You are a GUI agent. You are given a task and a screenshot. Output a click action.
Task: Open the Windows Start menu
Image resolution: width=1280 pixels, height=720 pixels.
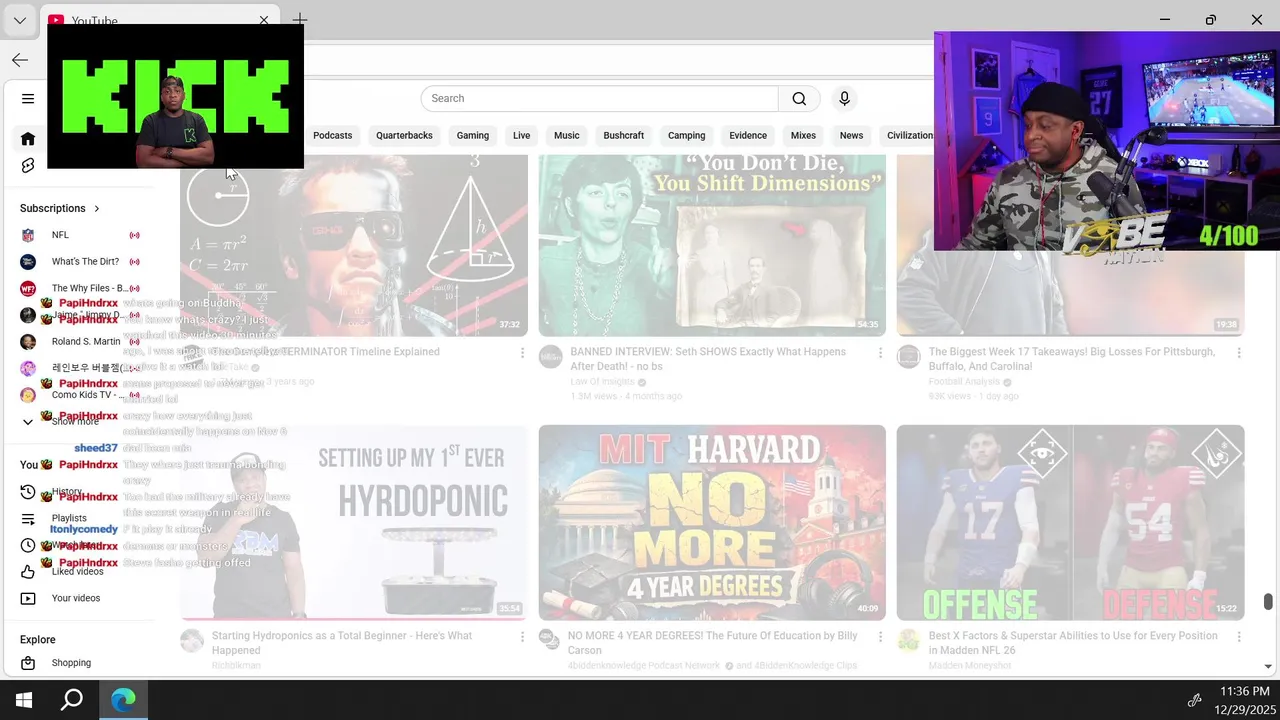click(x=24, y=700)
